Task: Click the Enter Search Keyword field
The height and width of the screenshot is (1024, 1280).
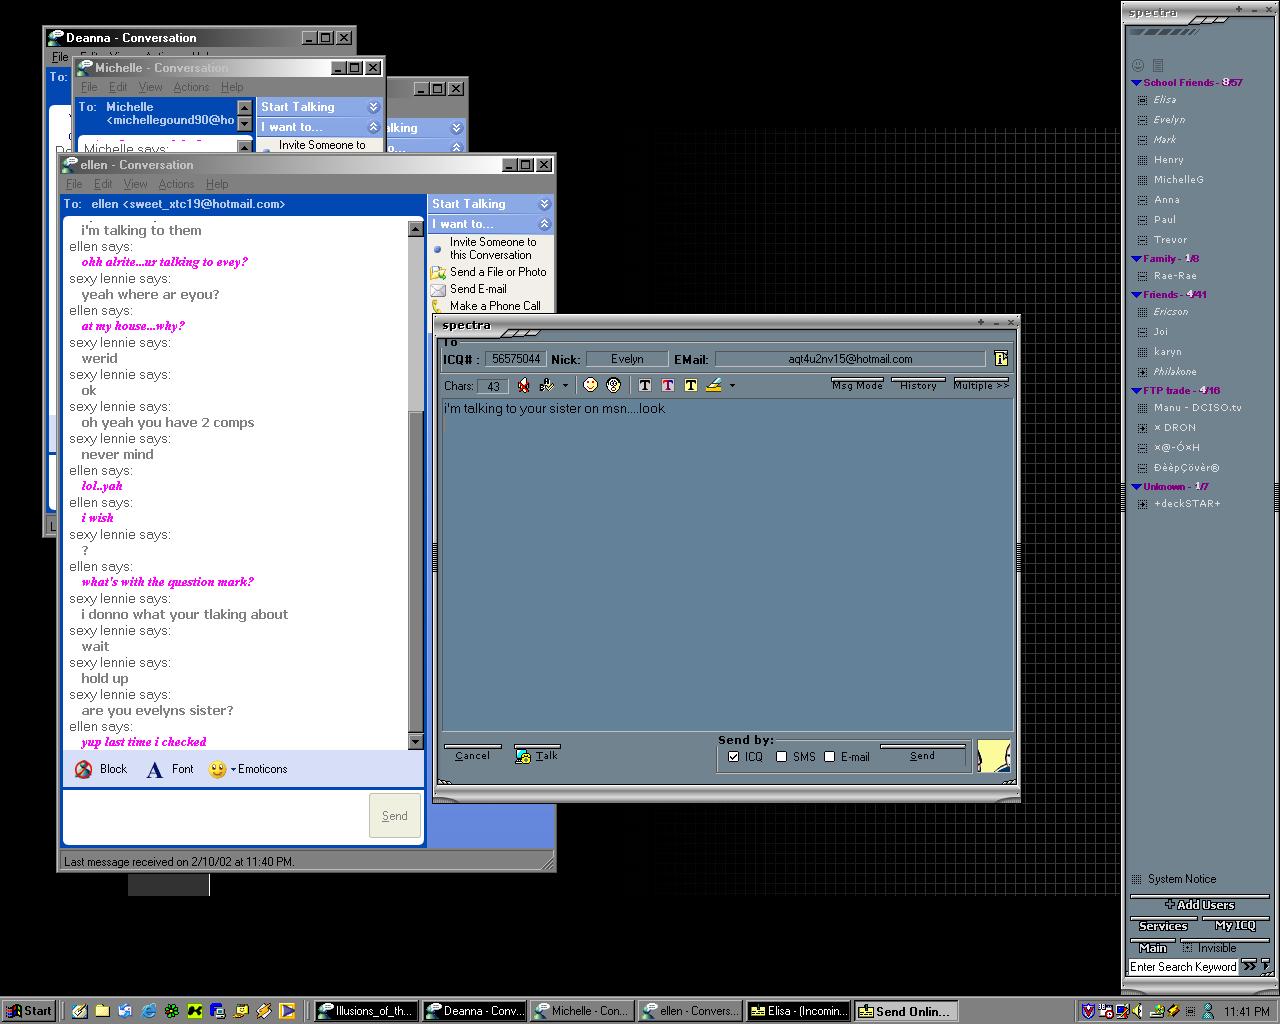Action: point(1183,967)
